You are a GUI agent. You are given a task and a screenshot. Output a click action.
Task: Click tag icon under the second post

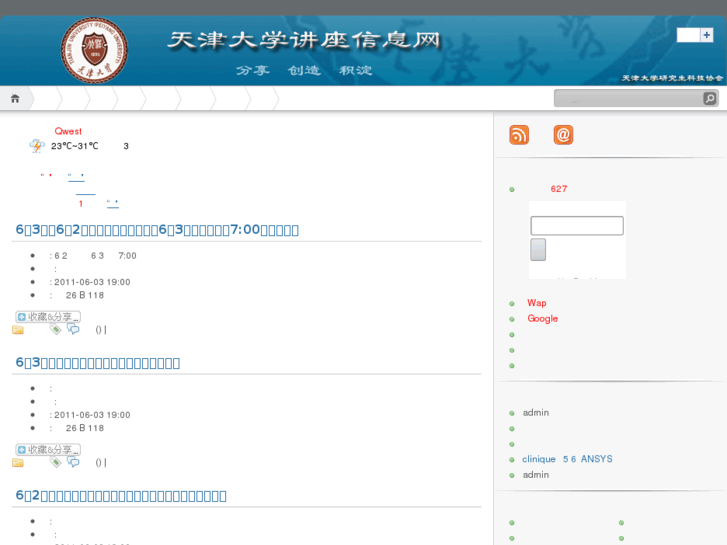tap(56, 462)
